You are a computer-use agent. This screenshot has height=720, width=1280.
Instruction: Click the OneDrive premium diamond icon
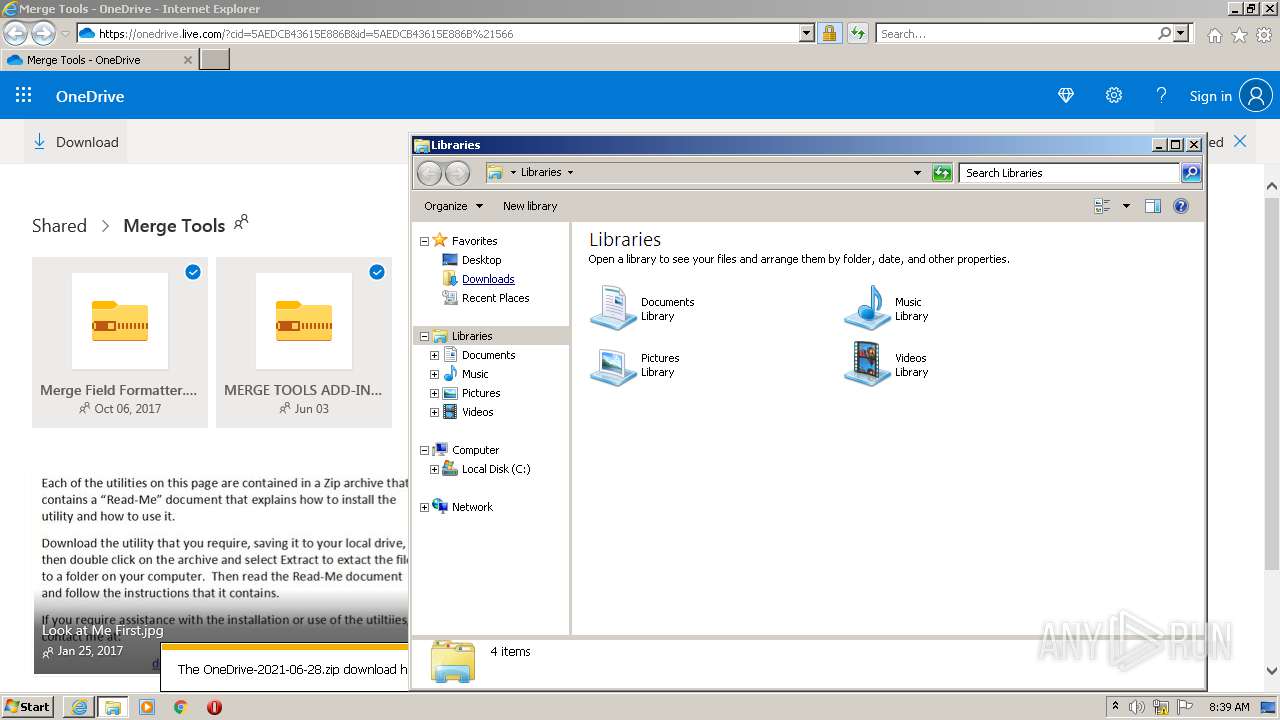point(1066,96)
